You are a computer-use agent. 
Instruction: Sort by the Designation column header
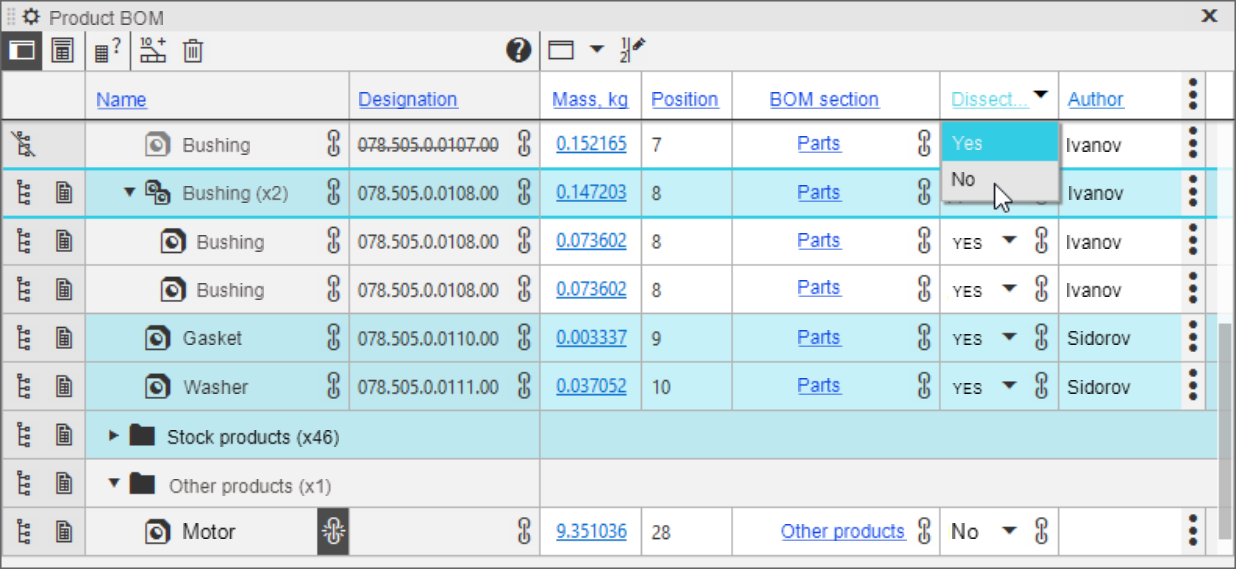tap(407, 99)
